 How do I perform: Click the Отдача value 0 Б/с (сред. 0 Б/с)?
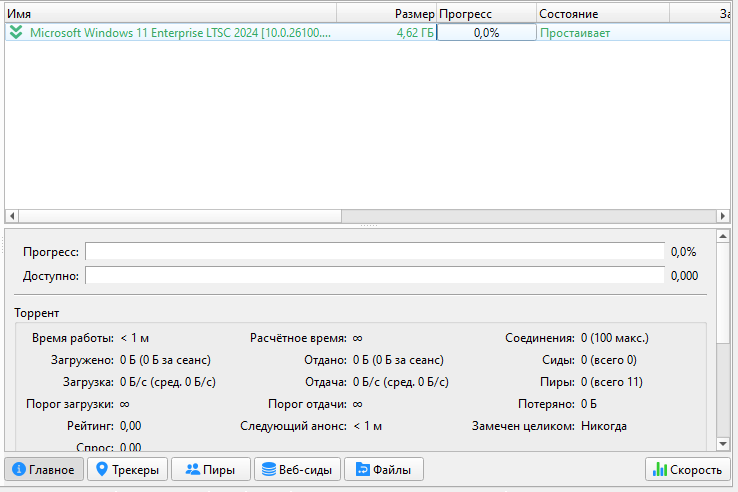[x=401, y=382]
